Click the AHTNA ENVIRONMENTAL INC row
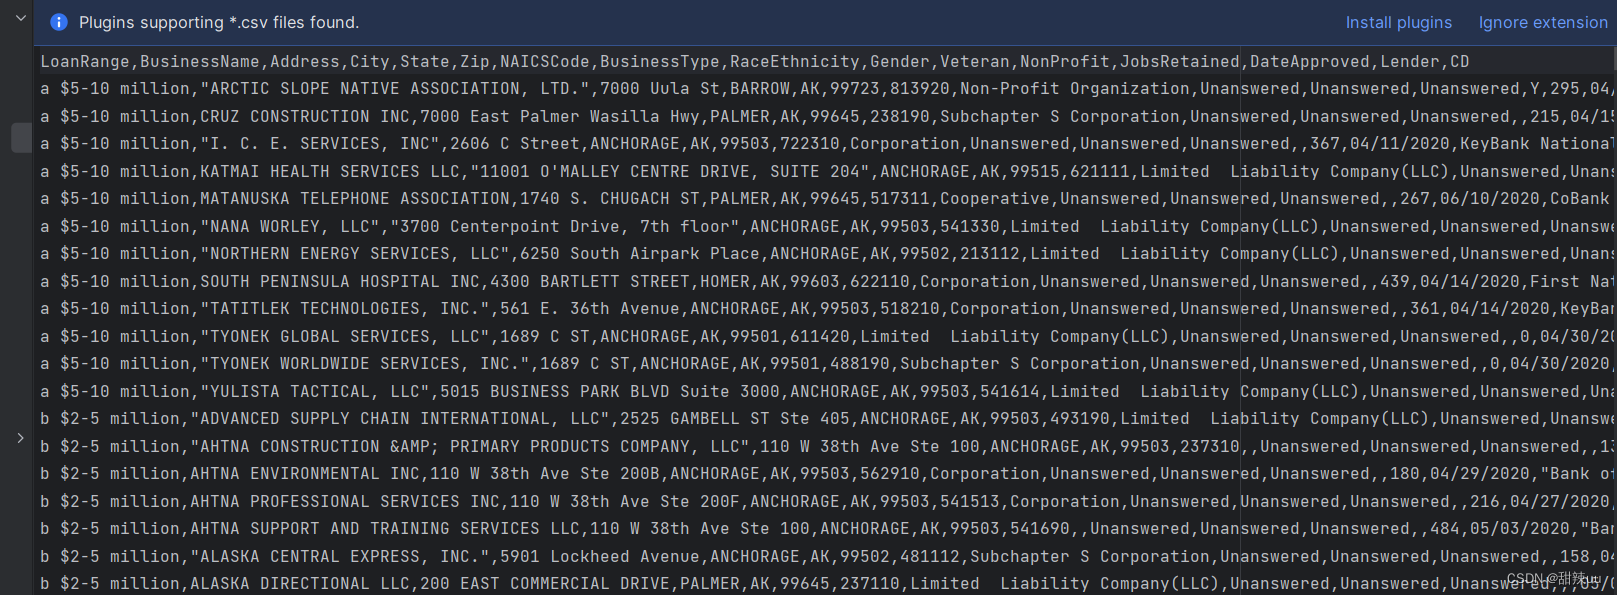The image size is (1617, 595). pos(828,474)
